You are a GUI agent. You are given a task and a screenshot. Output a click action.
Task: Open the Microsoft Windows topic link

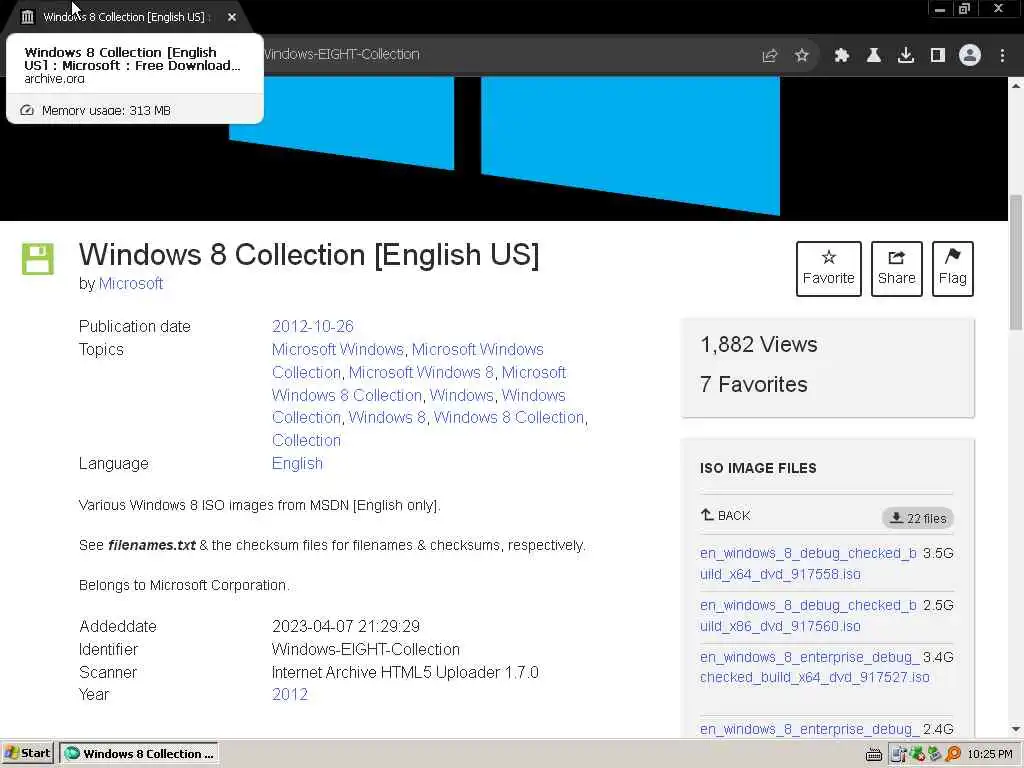click(x=338, y=349)
